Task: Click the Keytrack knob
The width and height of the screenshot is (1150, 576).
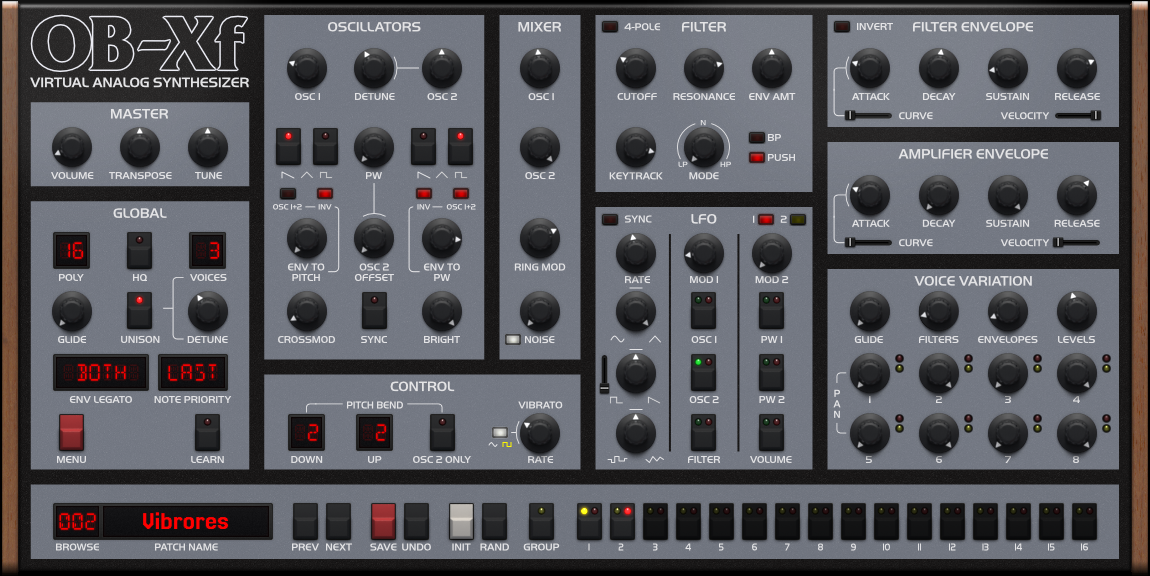Action: [636, 147]
